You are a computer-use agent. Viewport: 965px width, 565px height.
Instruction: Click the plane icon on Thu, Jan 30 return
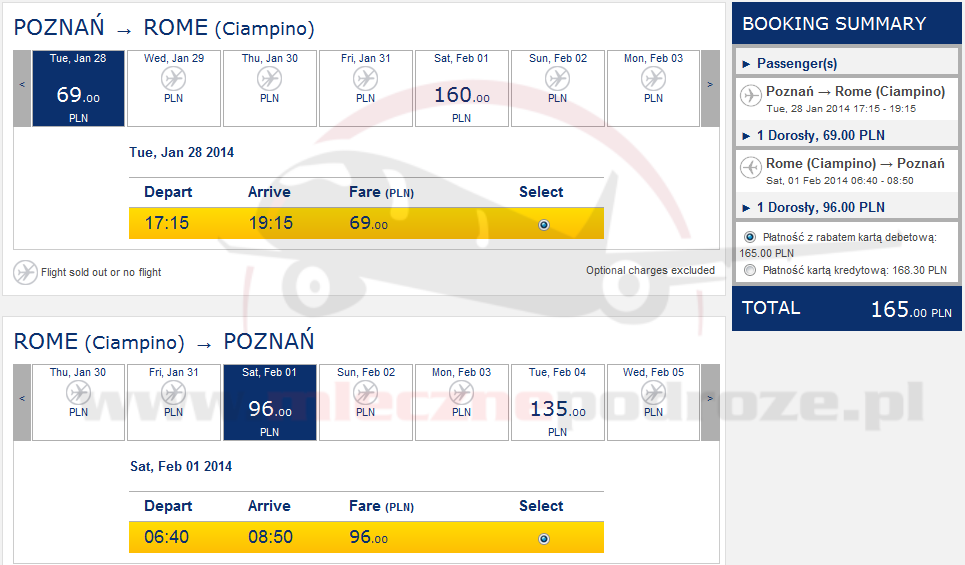point(78,392)
